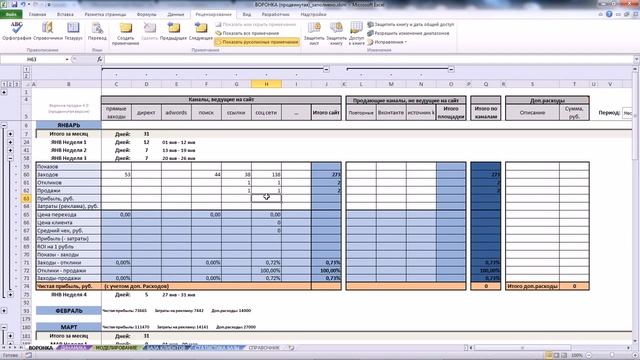Switch to the Вид ribbon tab

(x=247, y=14)
